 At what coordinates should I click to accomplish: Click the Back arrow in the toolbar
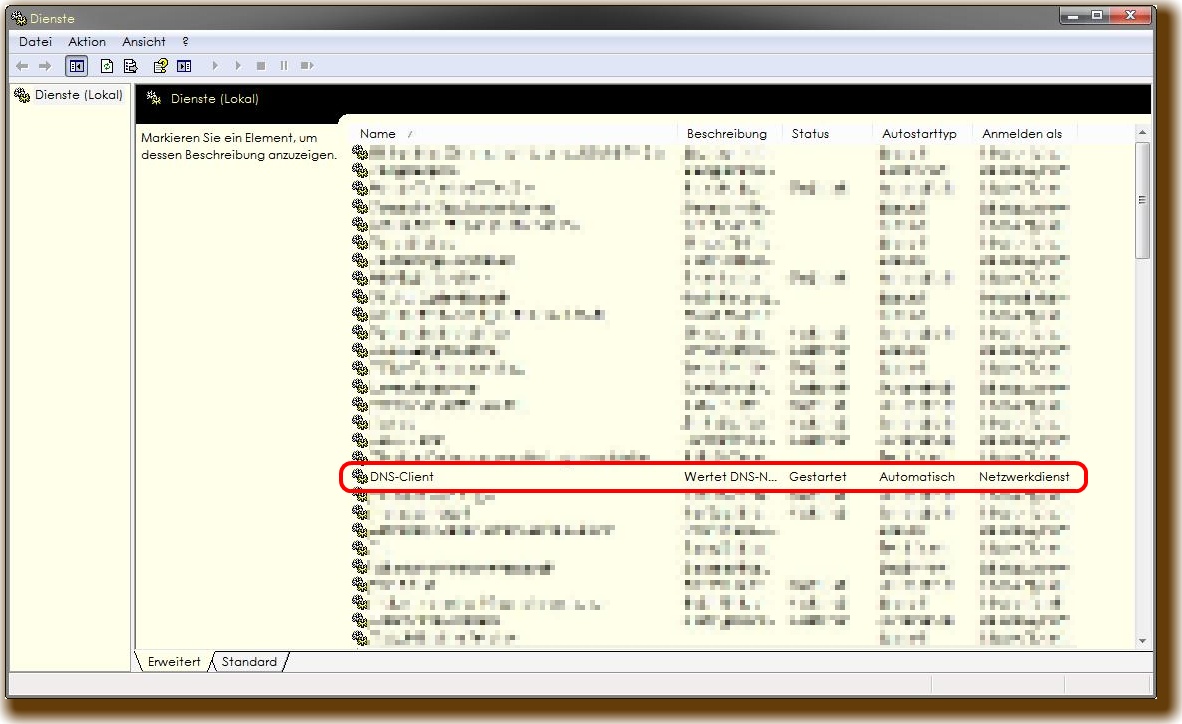click(x=22, y=66)
